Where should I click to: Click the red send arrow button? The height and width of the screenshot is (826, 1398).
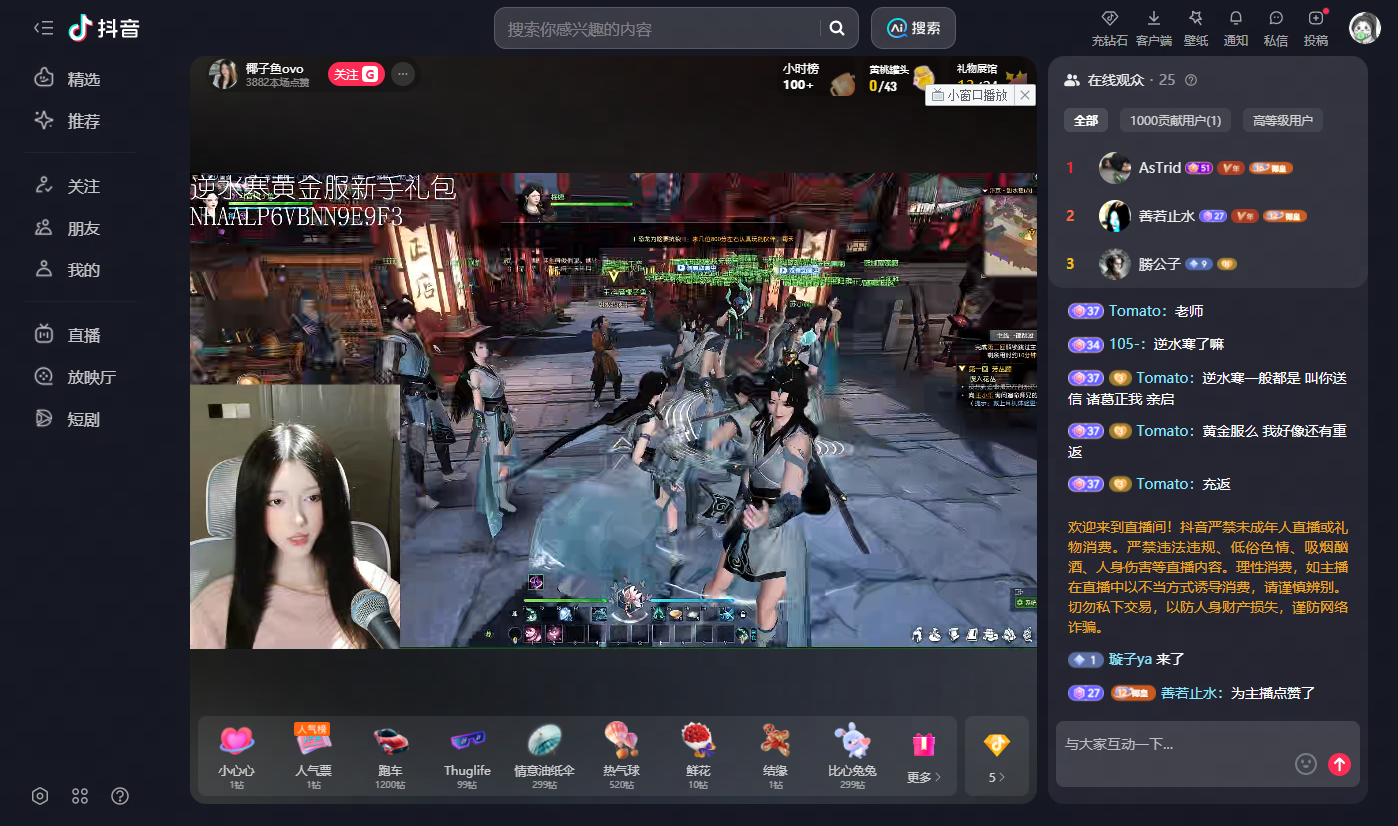click(x=1339, y=764)
